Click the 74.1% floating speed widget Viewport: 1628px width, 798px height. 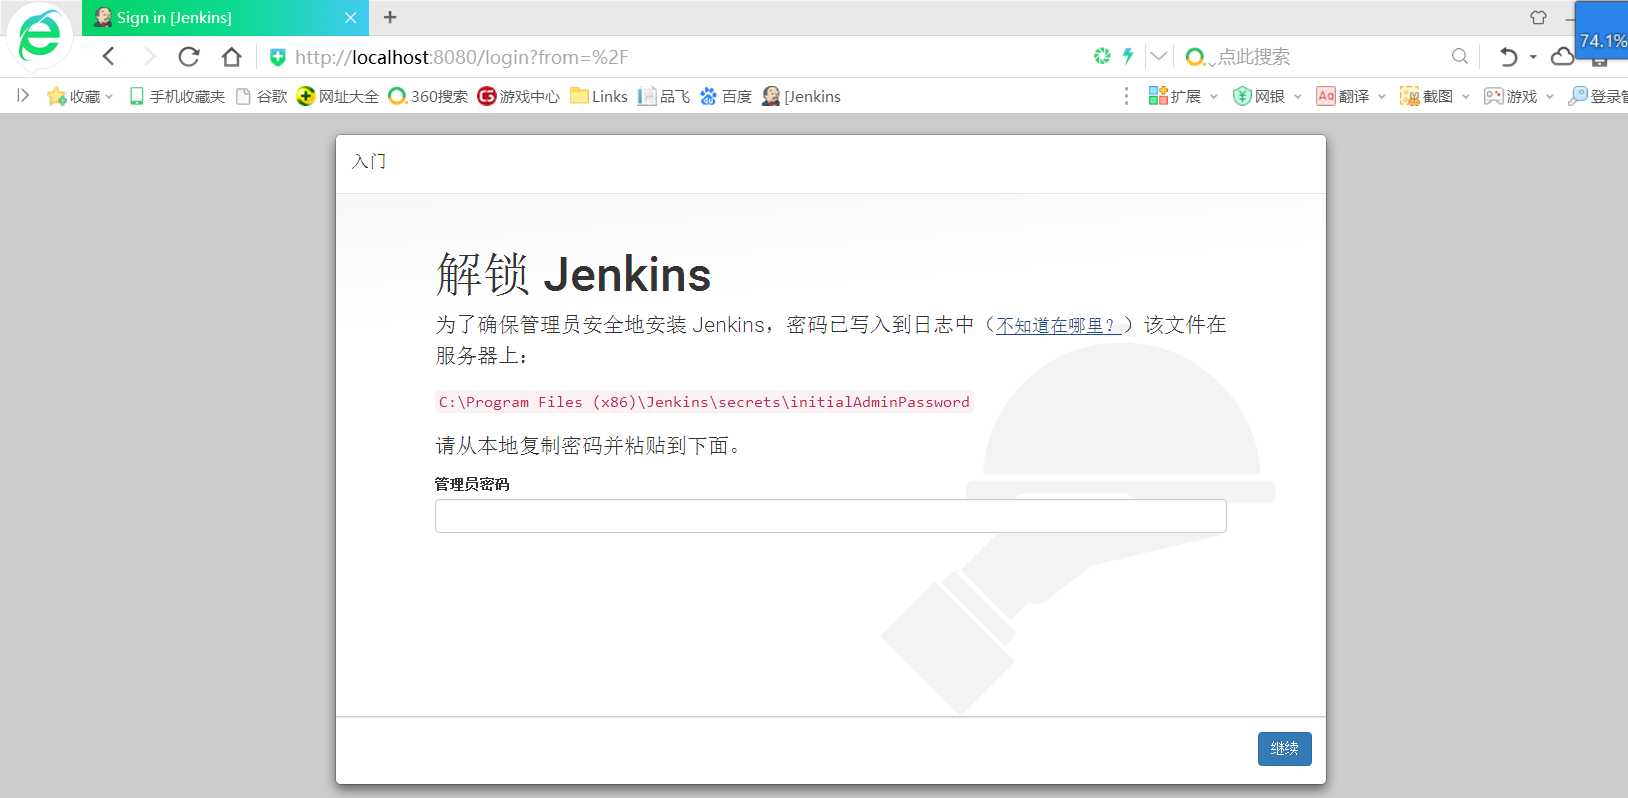pyautogui.click(x=1601, y=30)
